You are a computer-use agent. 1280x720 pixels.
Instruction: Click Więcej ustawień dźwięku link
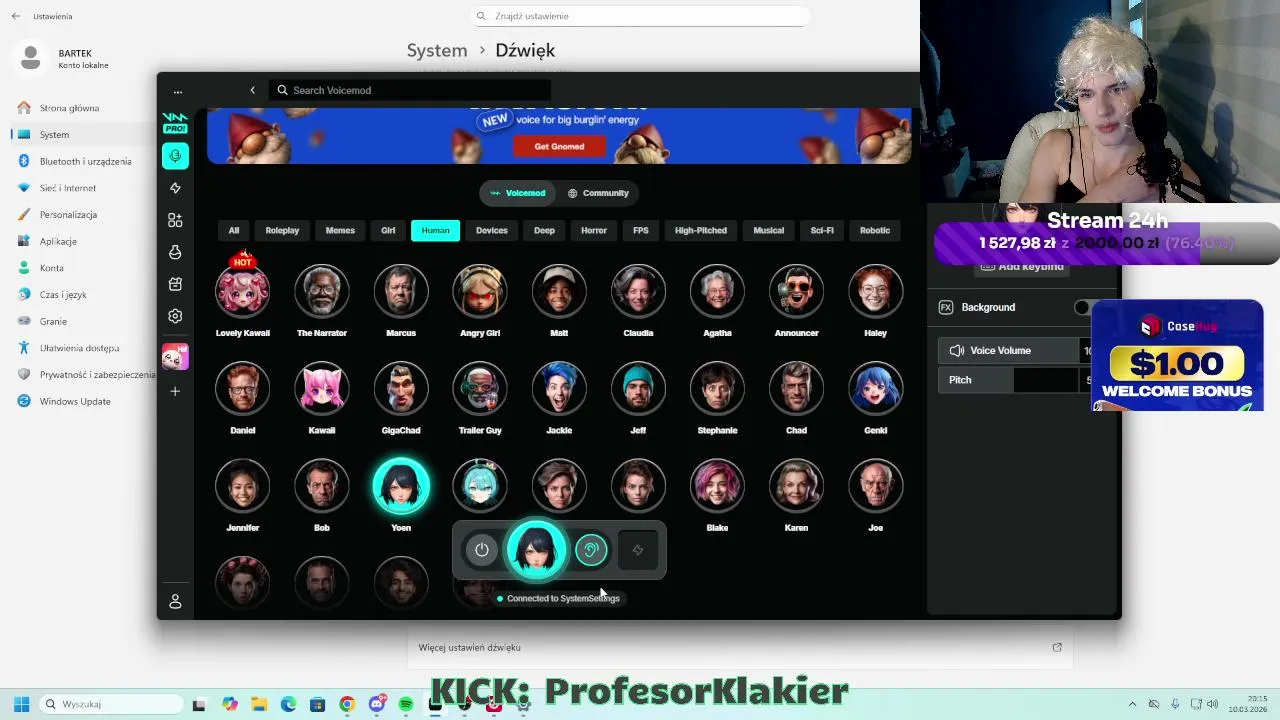(x=469, y=647)
